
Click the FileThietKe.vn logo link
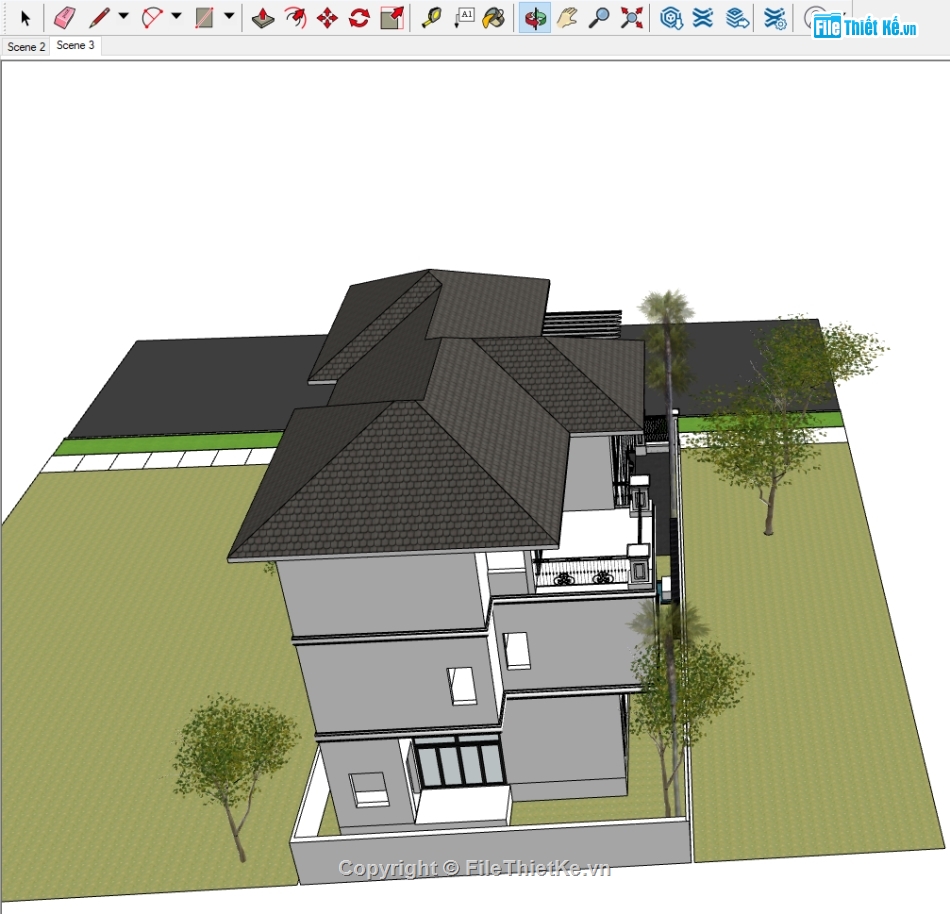click(865, 27)
